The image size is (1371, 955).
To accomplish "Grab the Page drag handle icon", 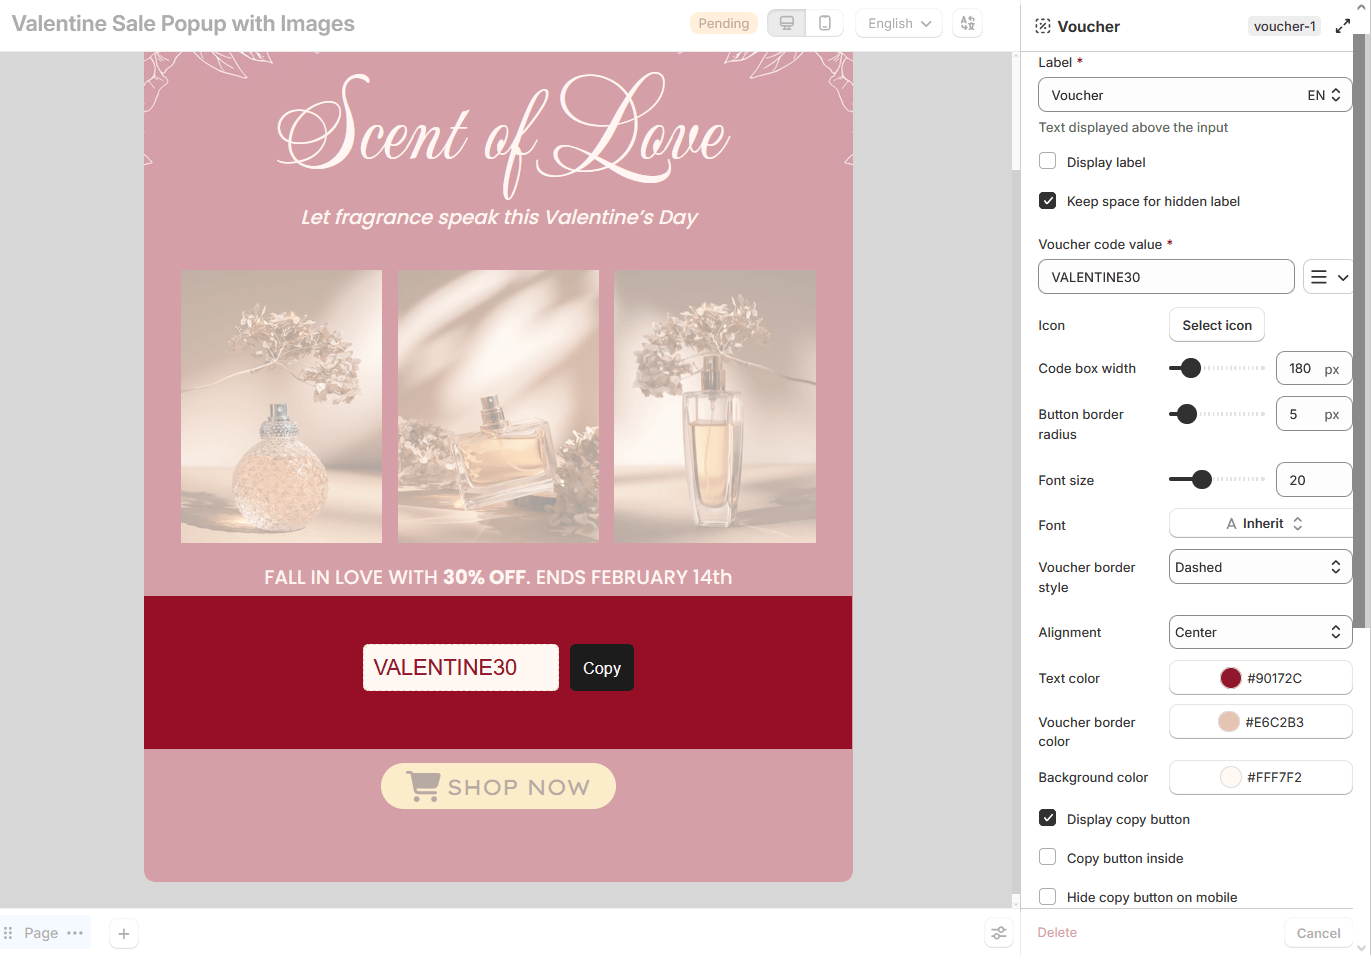I will pos(8,933).
